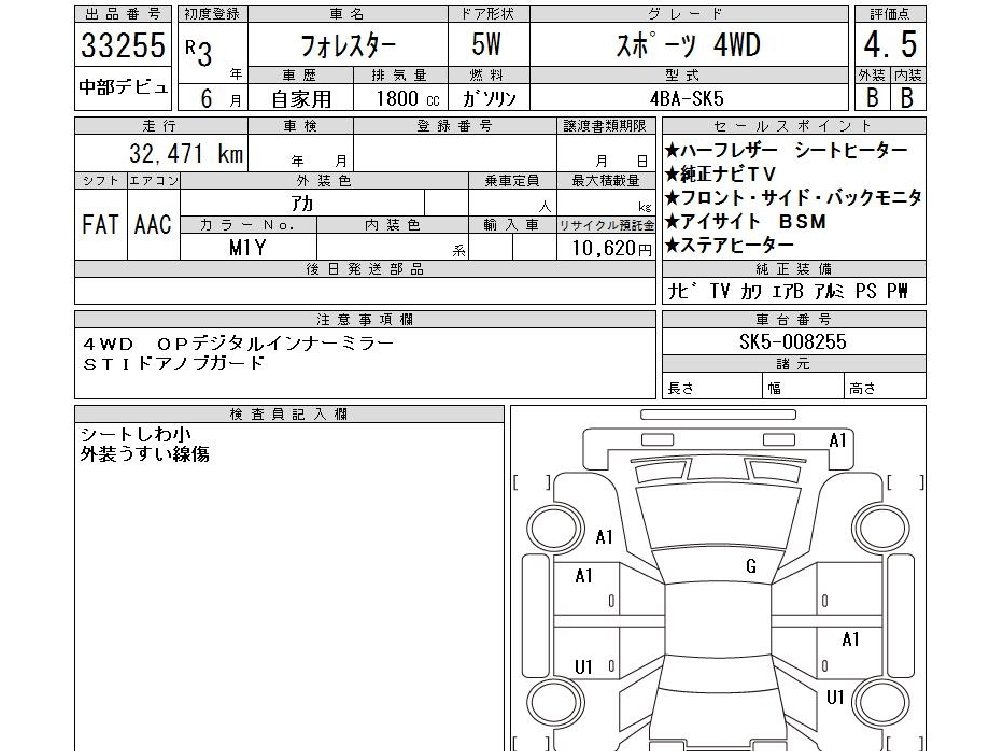Select grade text スポーツ 4WD
Screen dimensions: 1001x751
pyautogui.click(x=688, y=45)
